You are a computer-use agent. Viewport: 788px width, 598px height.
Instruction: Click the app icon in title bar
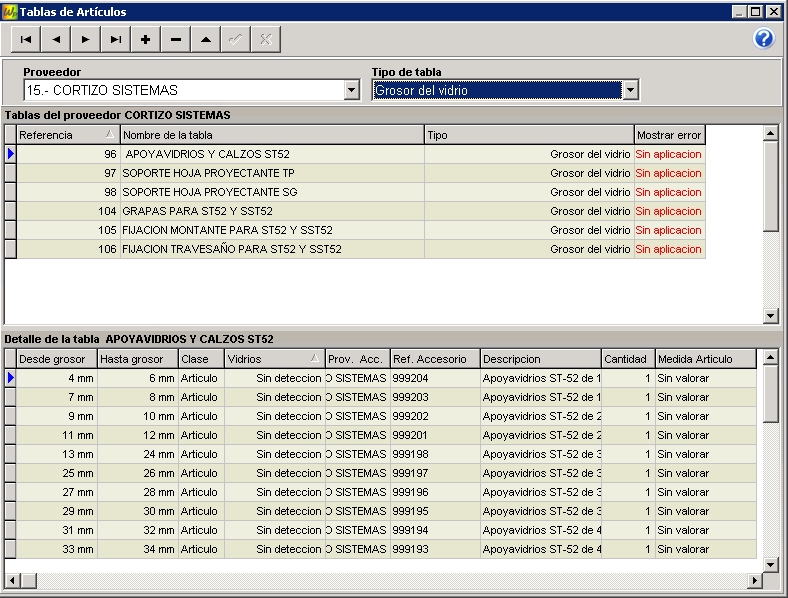(9, 12)
